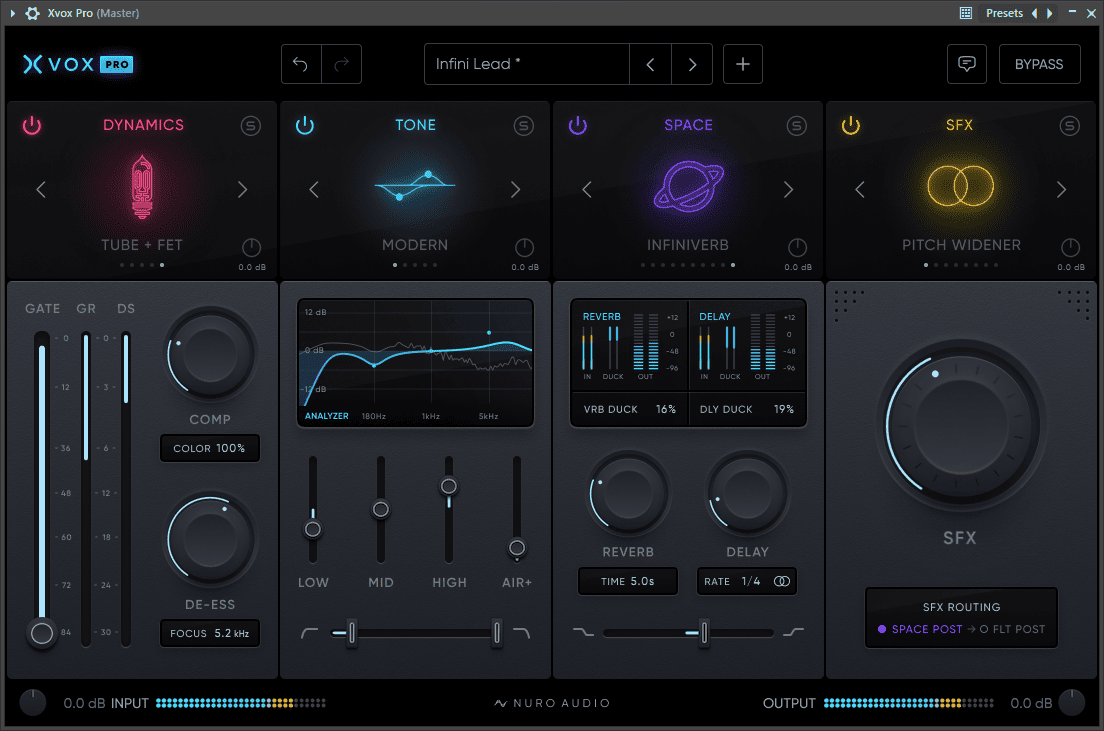This screenshot has height=731, width=1104.
Task: Select SPACE POST routing option
Action: point(920,629)
